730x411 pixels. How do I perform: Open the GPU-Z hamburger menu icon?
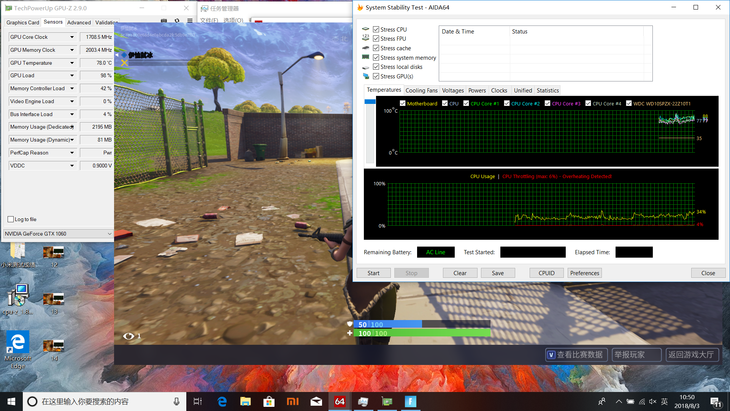tap(189, 21)
